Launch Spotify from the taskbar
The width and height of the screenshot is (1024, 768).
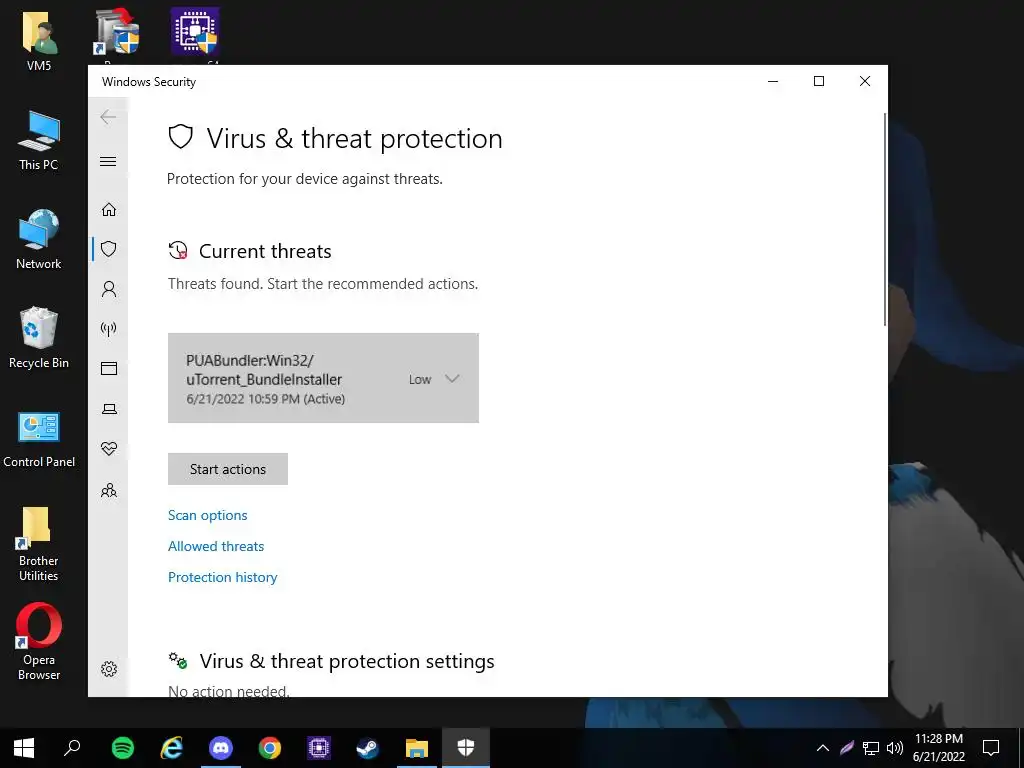pos(123,748)
